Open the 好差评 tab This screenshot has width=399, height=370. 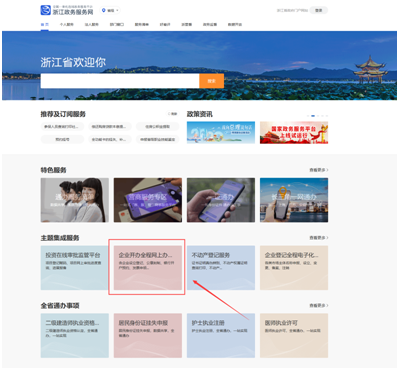tap(165, 24)
